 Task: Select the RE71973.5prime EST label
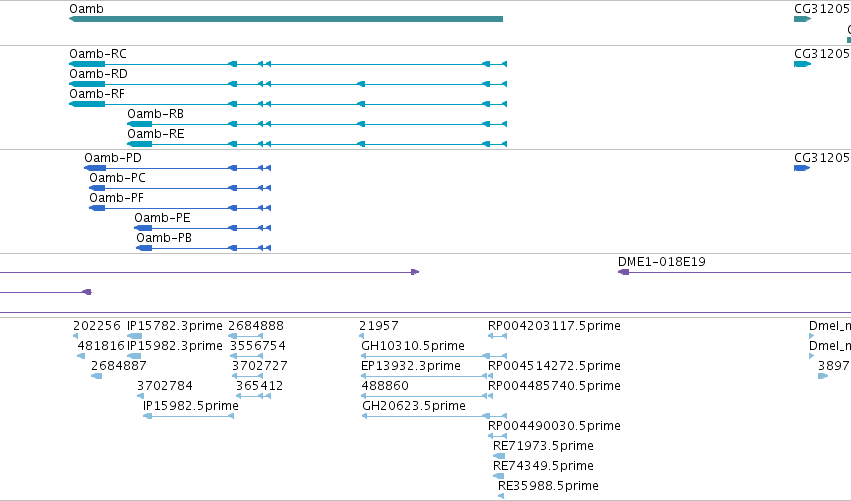[x=543, y=446]
